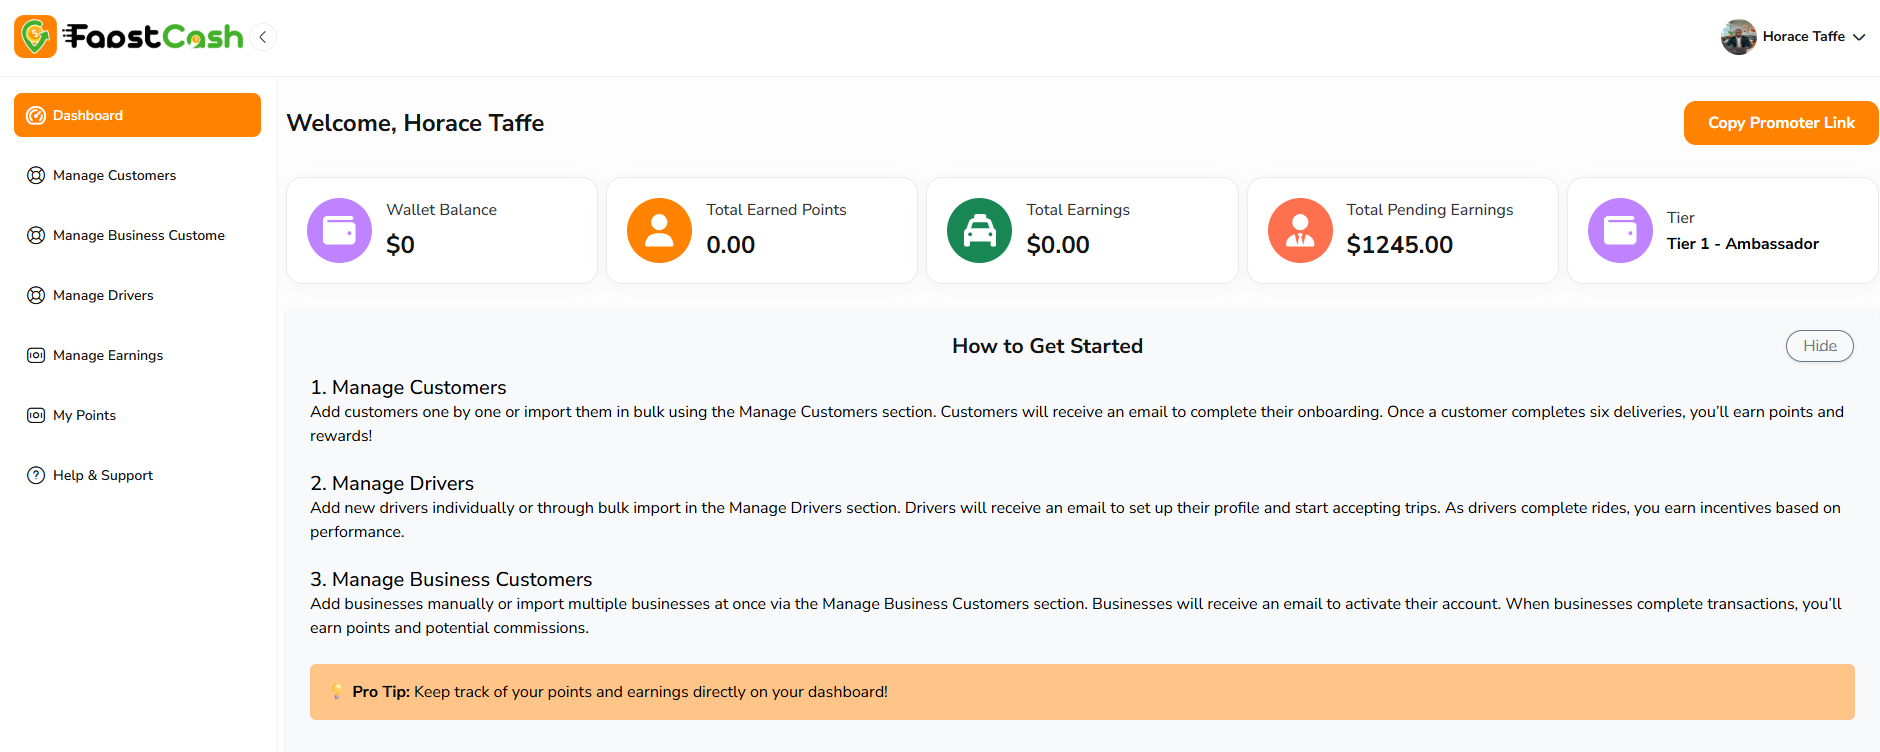Click the green Total Earnings car icon

pos(979,231)
